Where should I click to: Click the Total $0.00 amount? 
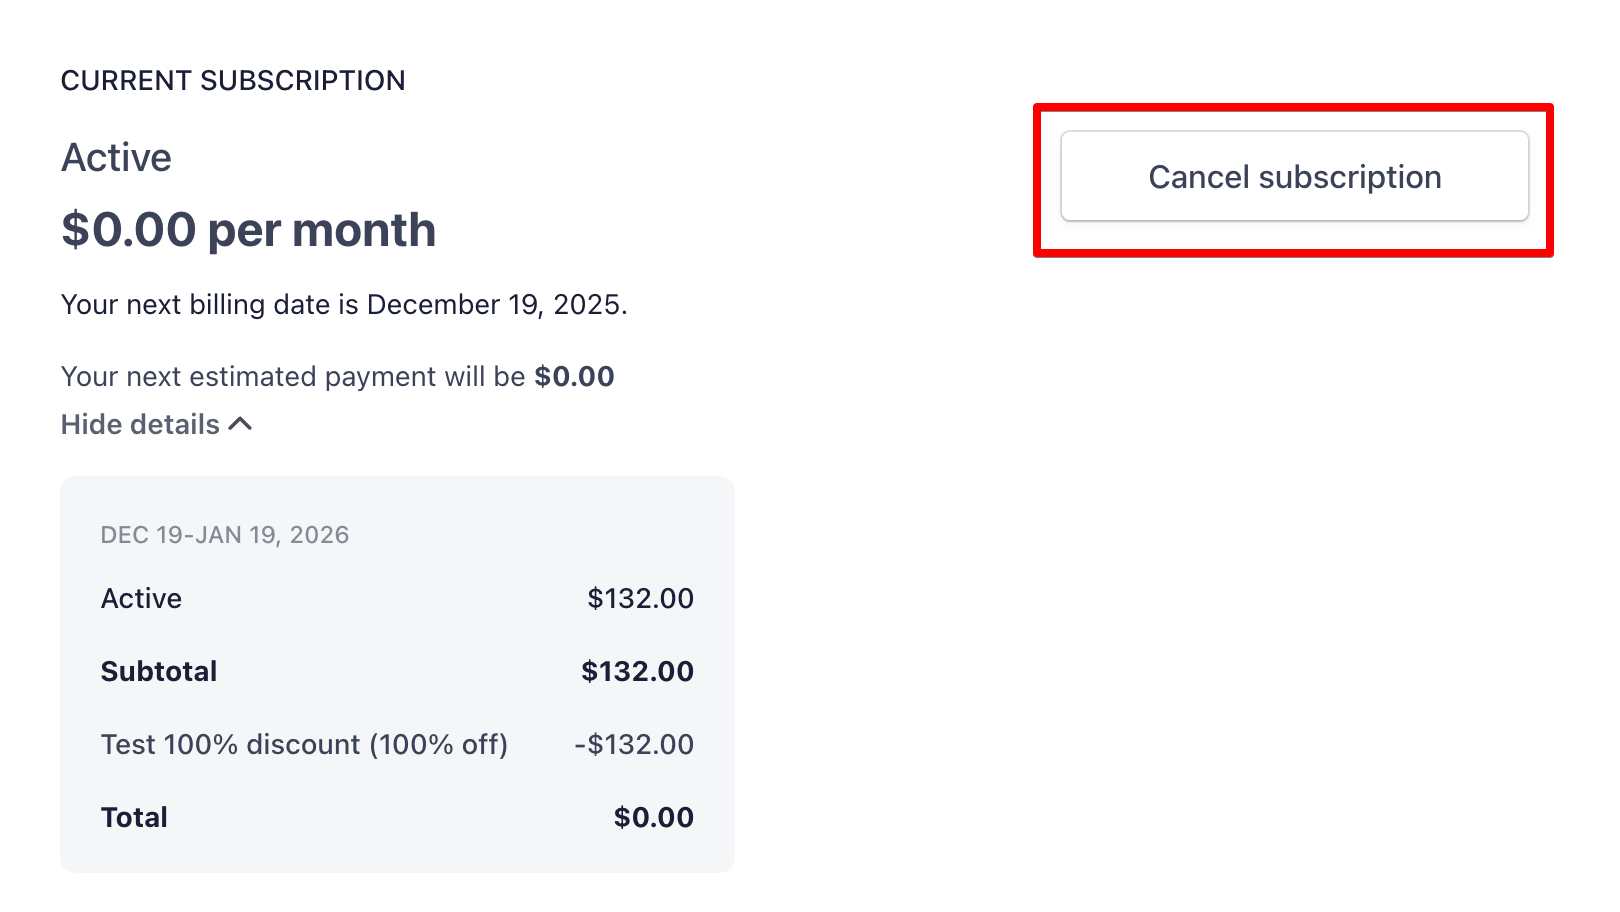coord(653,818)
